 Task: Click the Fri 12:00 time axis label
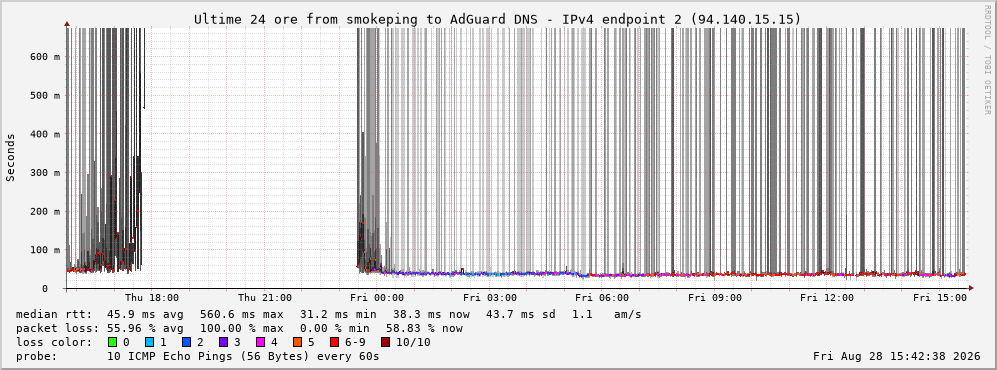click(827, 298)
